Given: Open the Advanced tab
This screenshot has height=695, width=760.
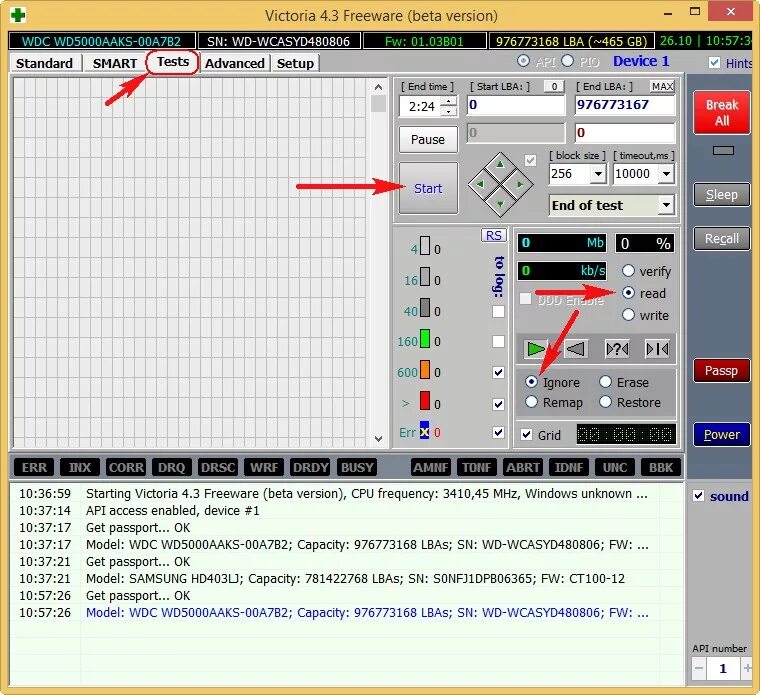Looking at the screenshot, I should pyautogui.click(x=235, y=63).
